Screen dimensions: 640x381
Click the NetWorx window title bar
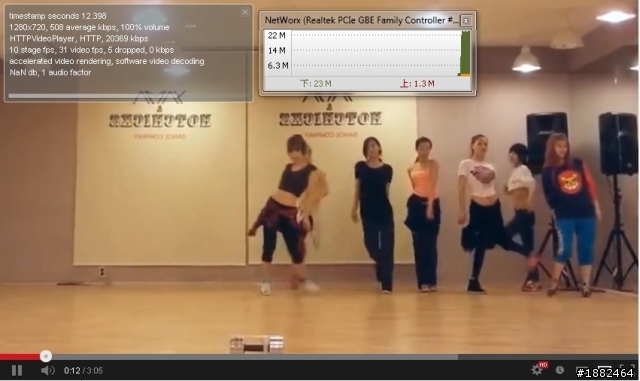pos(362,20)
